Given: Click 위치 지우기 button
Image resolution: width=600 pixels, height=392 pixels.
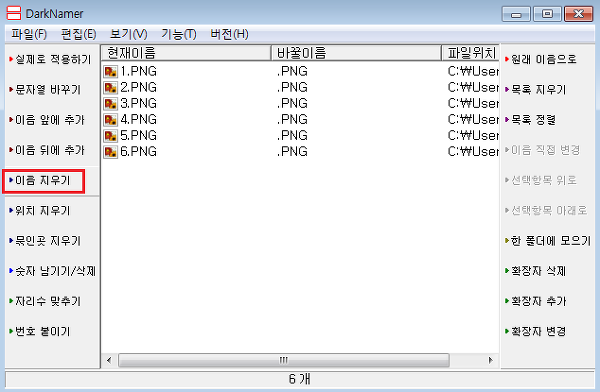Looking at the screenshot, I should point(40,211).
